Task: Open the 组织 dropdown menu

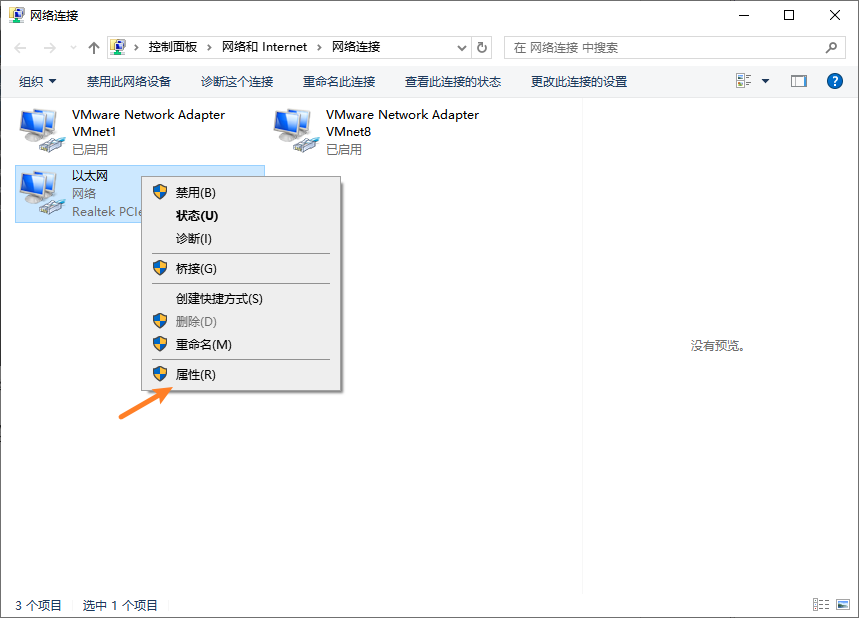Action: (x=38, y=81)
